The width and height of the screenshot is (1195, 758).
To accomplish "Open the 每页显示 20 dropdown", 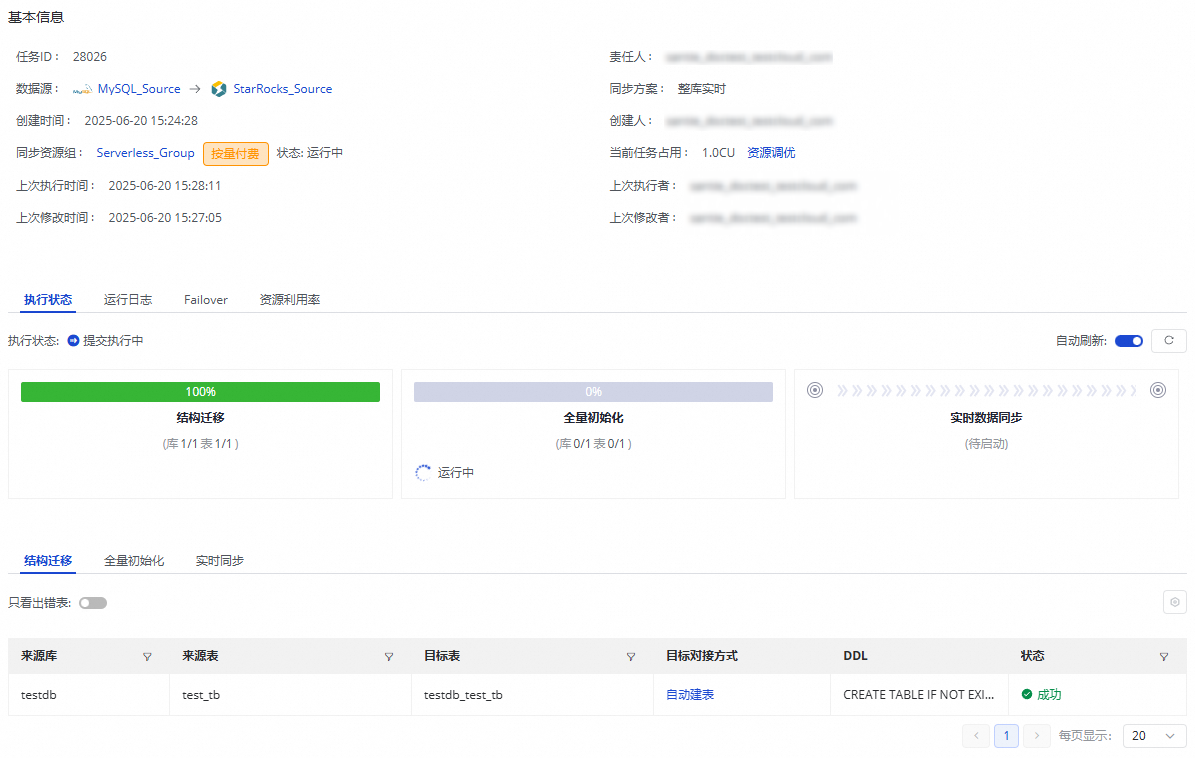I will [x=1154, y=736].
